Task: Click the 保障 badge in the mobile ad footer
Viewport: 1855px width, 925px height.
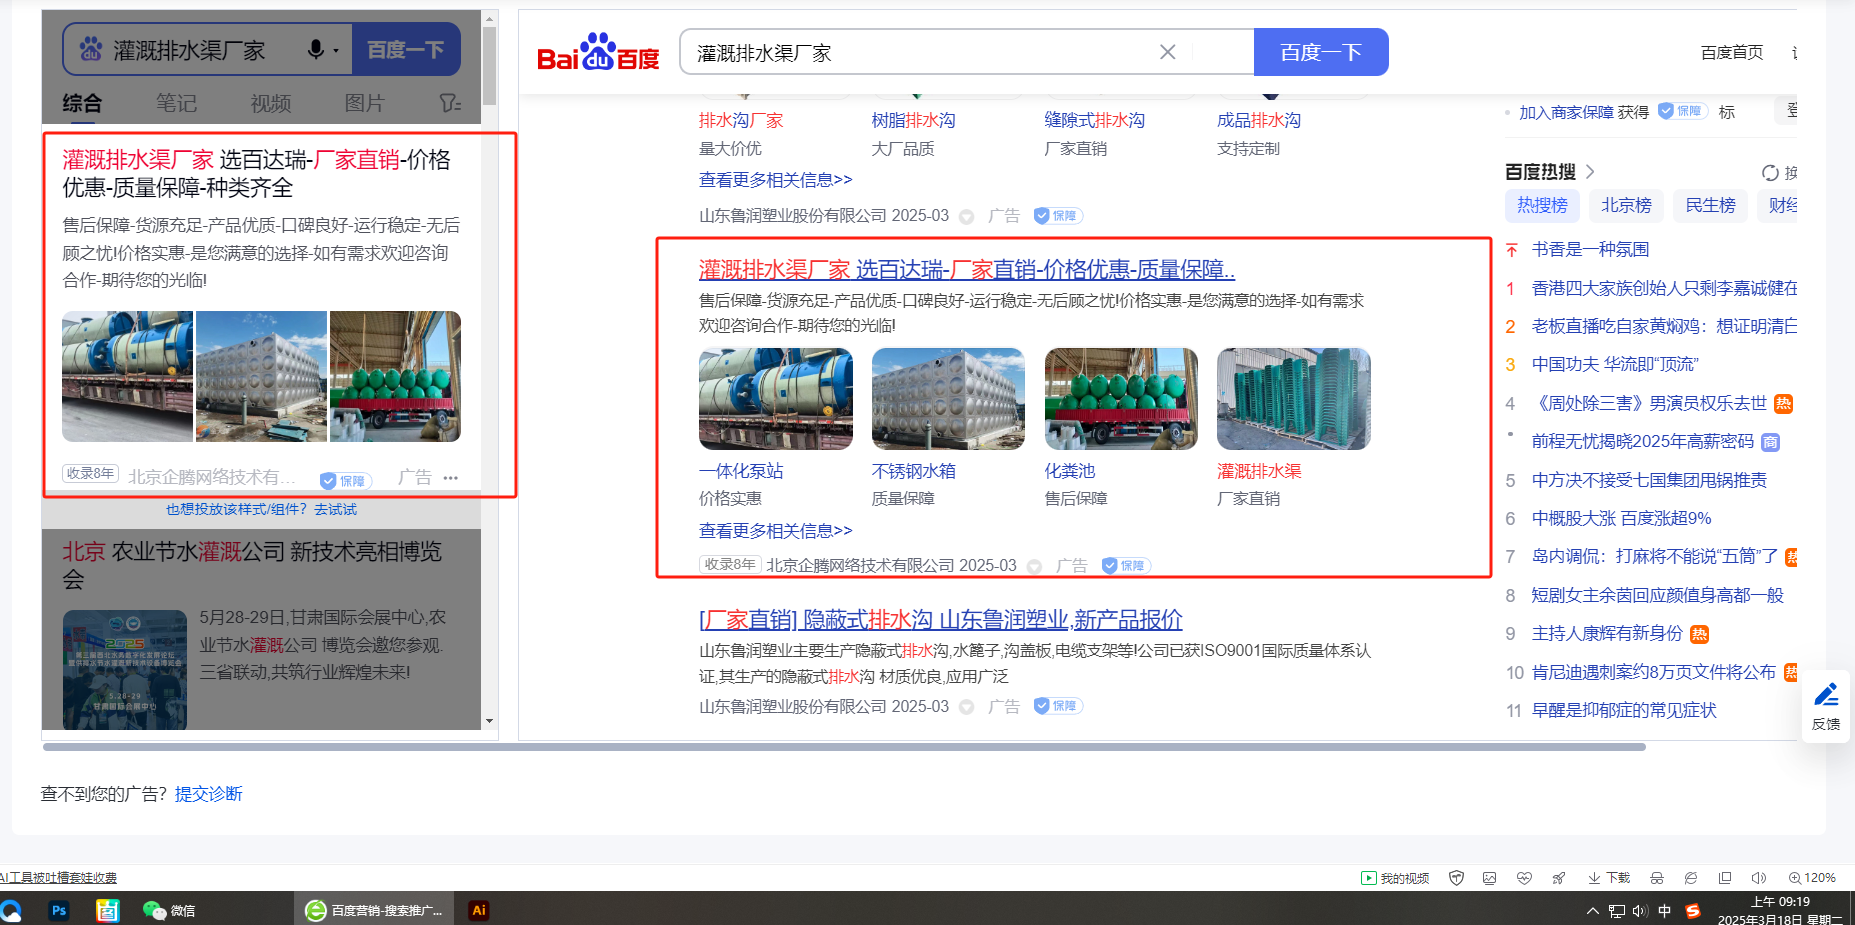Action: click(x=345, y=480)
